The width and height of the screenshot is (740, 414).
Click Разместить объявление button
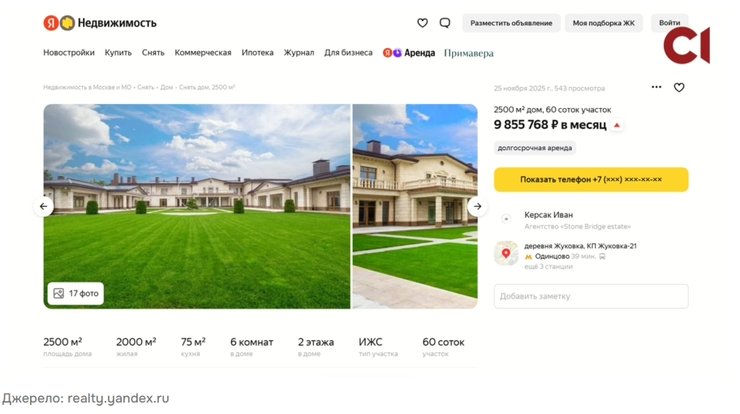pyautogui.click(x=511, y=23)
